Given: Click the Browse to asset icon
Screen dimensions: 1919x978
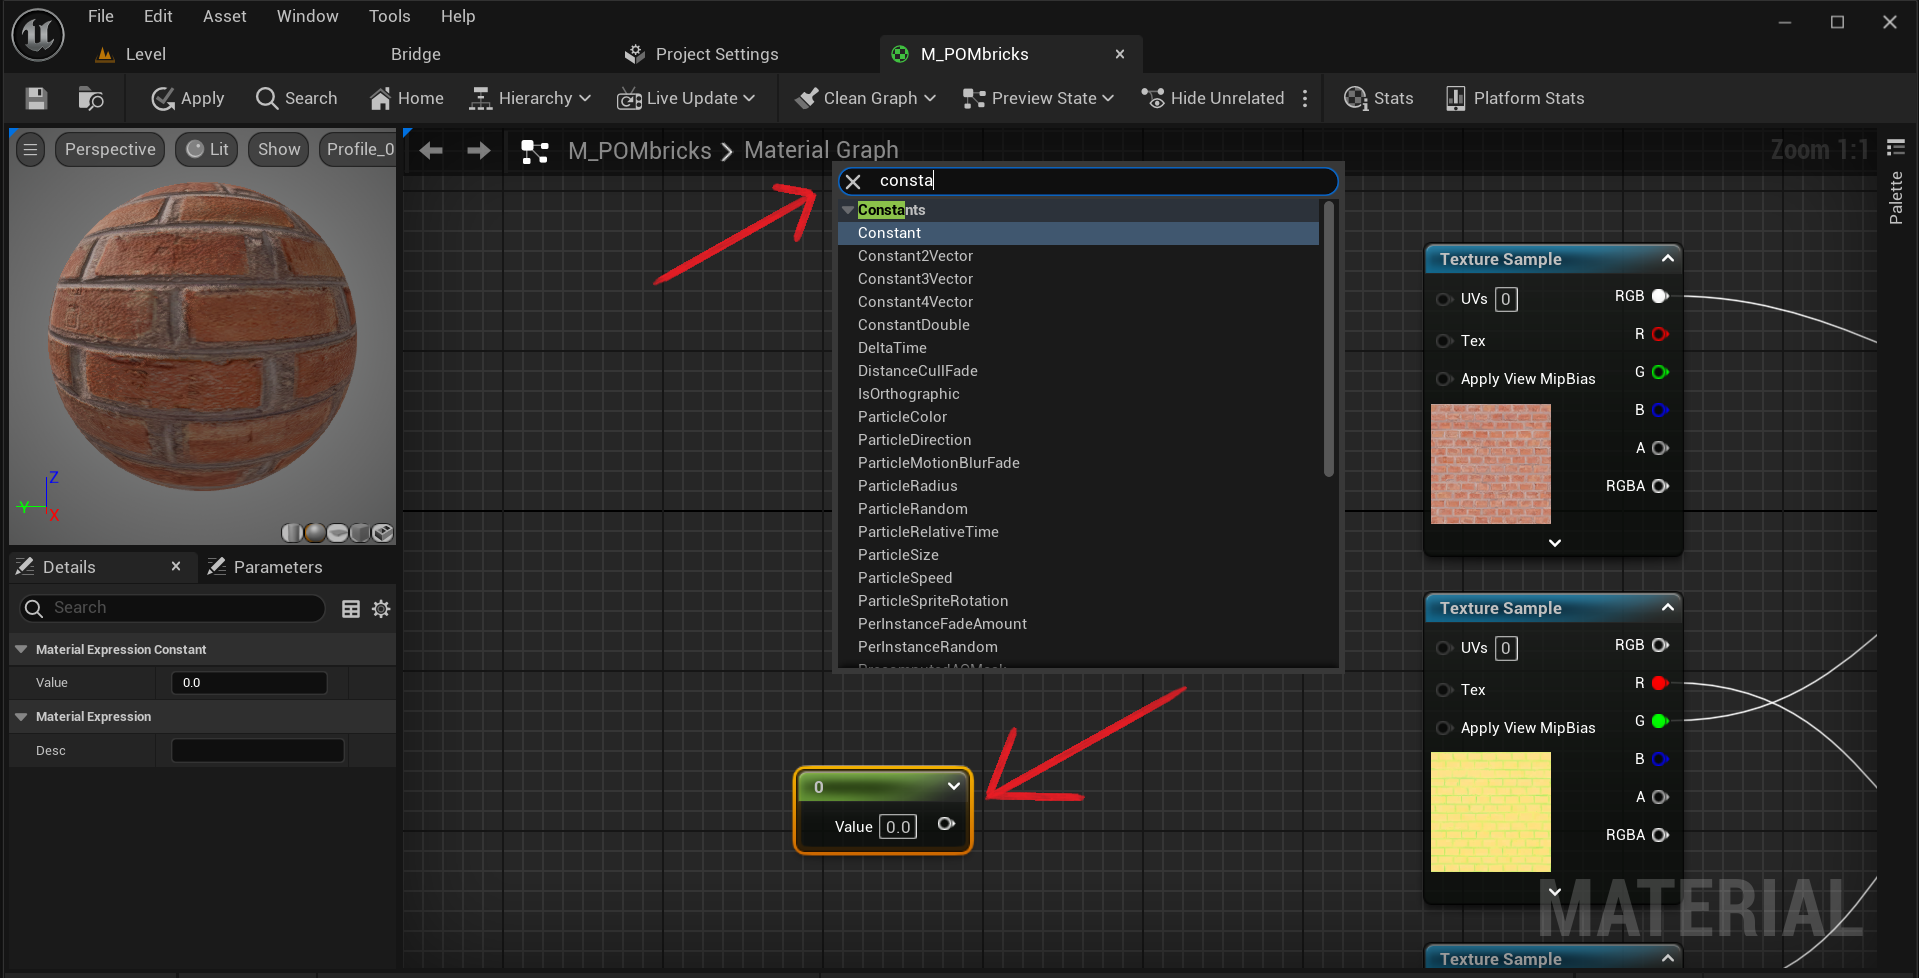Looking at the screenshot, I should [x=90, y=98].
